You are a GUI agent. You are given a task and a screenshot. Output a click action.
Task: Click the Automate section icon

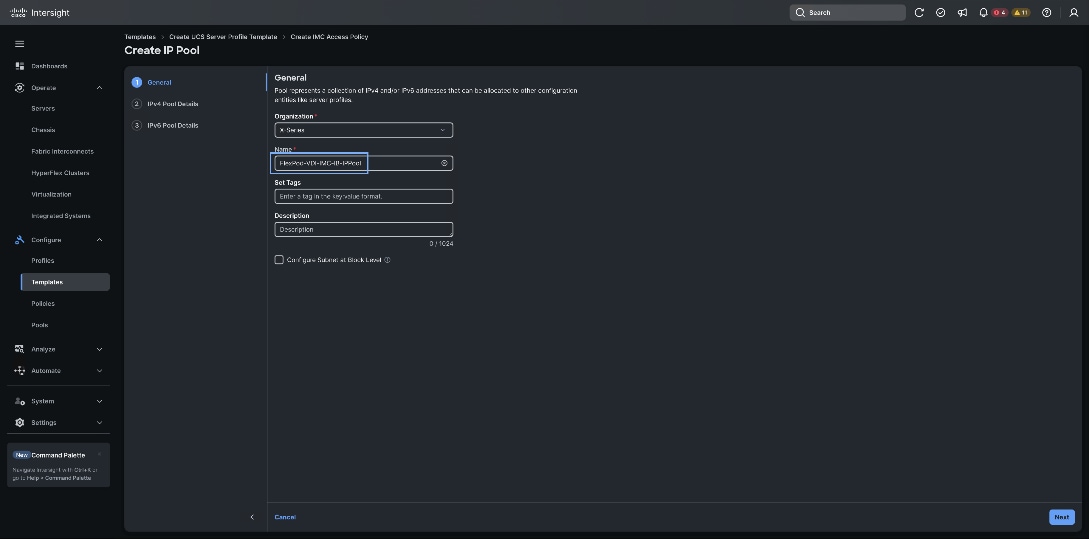coord(19,371)
